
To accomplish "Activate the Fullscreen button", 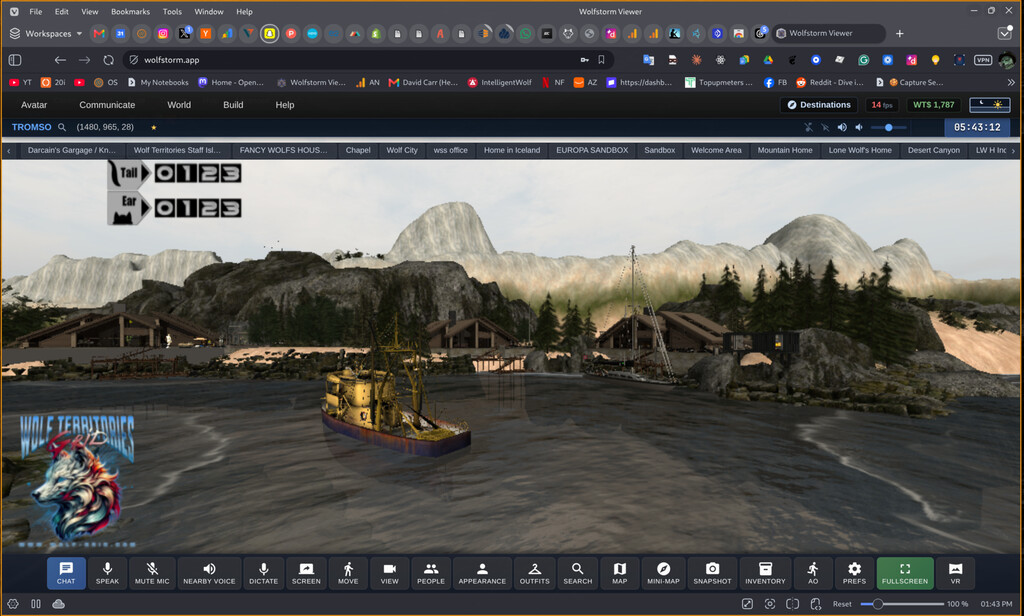I will click(904, 573).
